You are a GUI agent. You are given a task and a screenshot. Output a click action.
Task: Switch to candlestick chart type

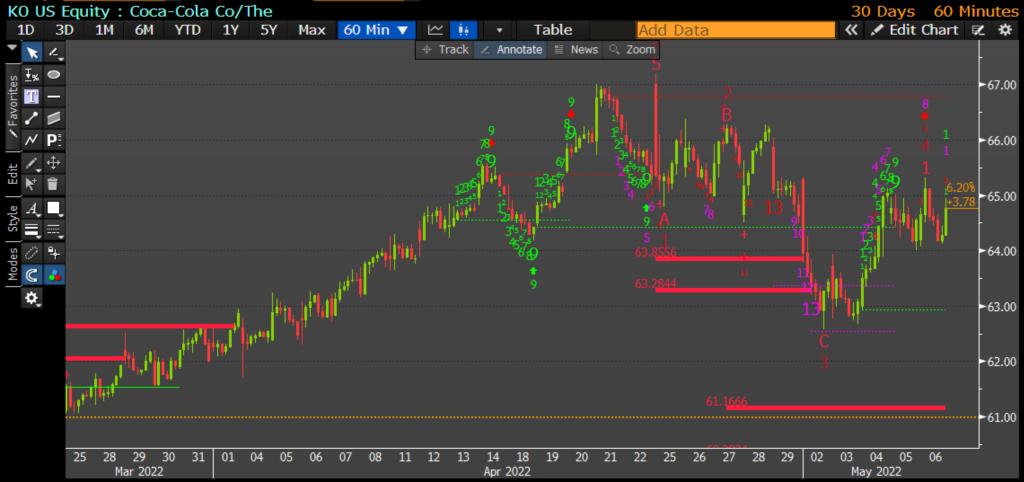tap(464, 30)
